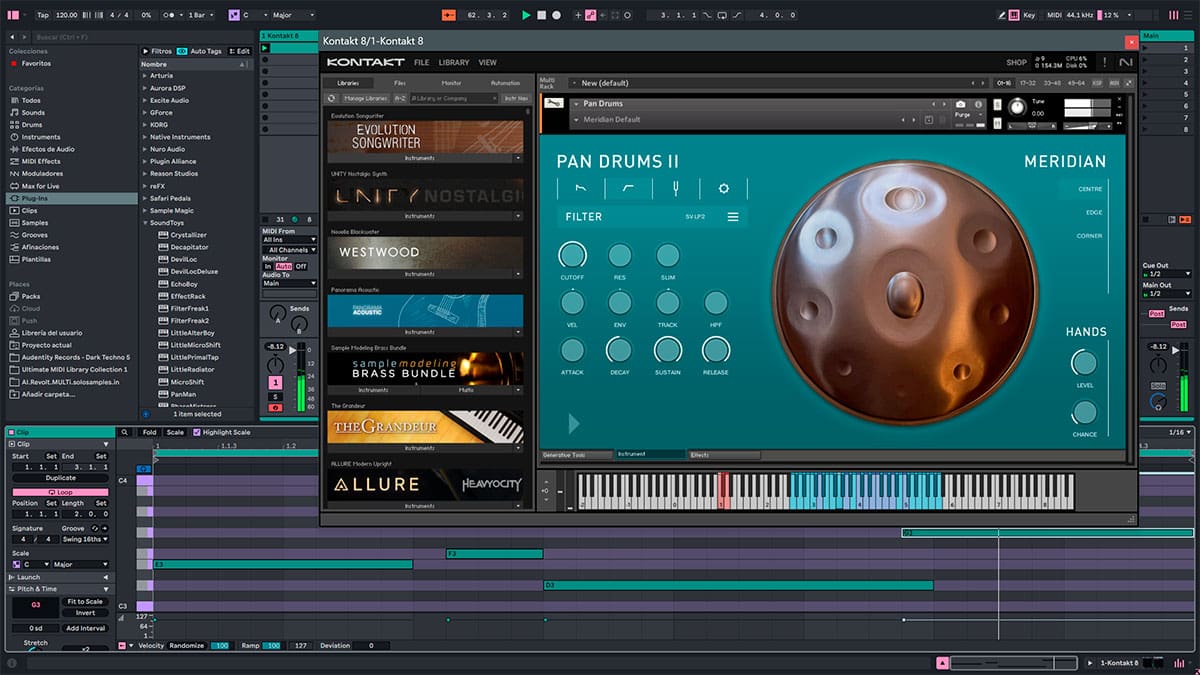Open the Allure library thumbnail
Image resolution: width=1200 pixels, height=675 pixels.
[426, 485]
